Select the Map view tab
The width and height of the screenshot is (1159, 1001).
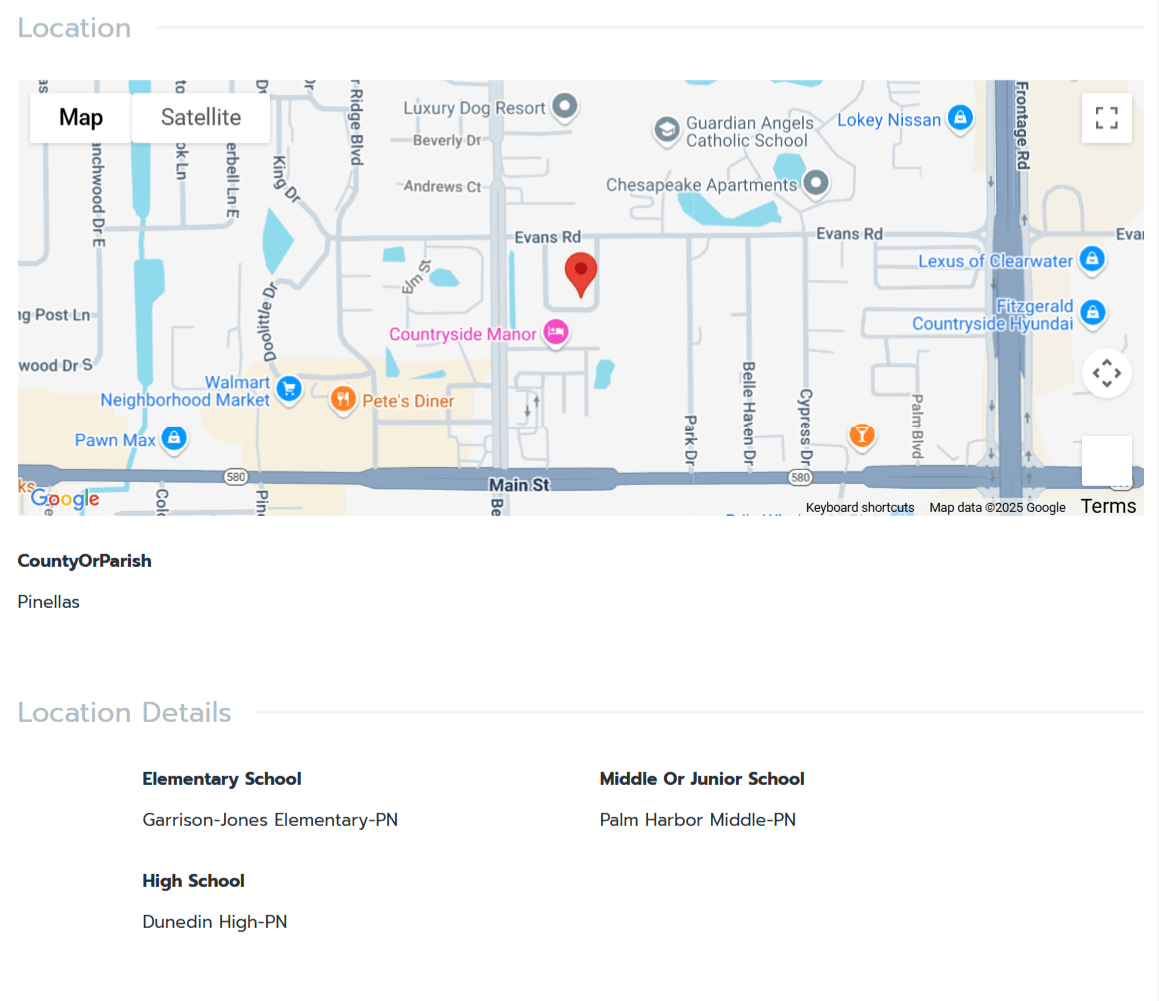coord(80,118)
